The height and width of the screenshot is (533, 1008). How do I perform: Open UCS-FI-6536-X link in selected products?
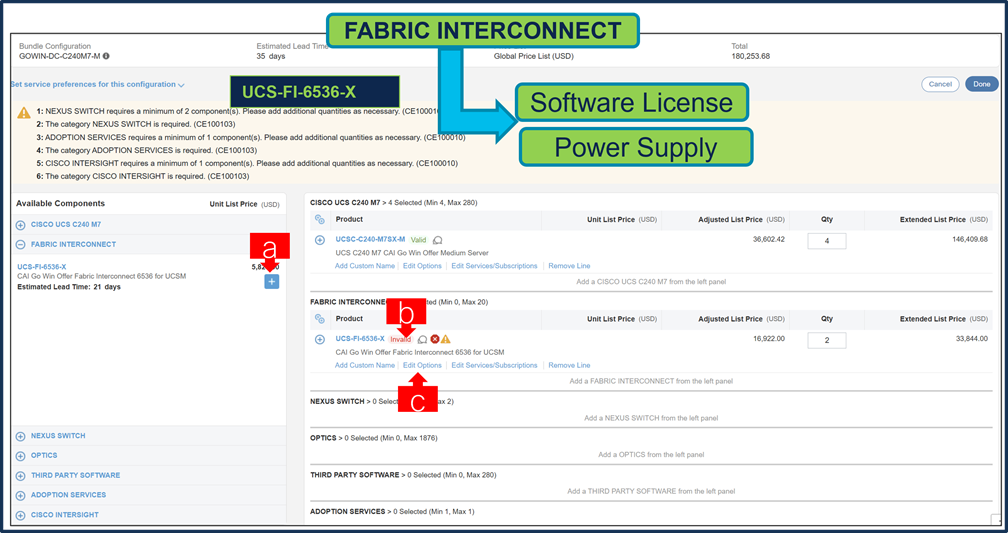(360, 339)
